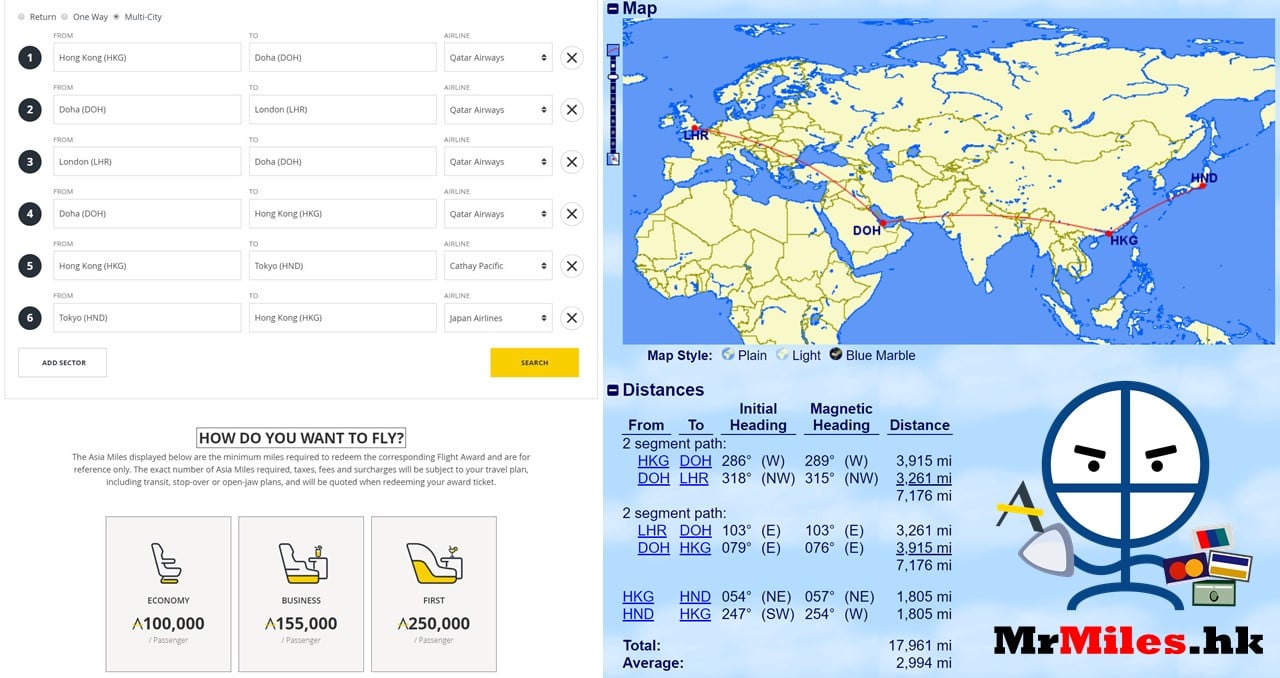Click the sector 3 number badge

click(x=30, y=162)
